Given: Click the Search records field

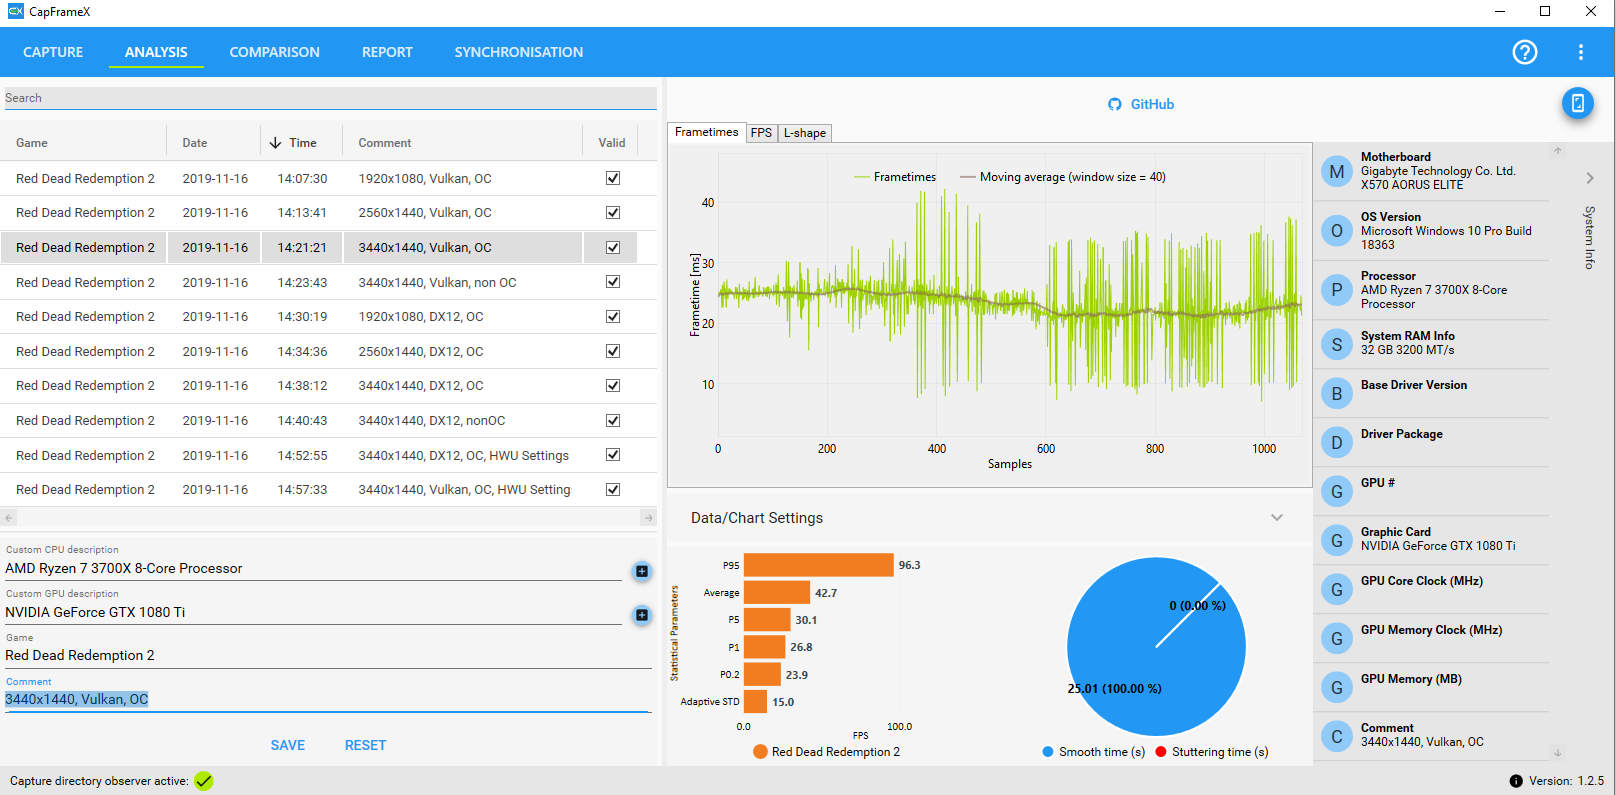Looking at the screenshot, I should click(329, 98).
